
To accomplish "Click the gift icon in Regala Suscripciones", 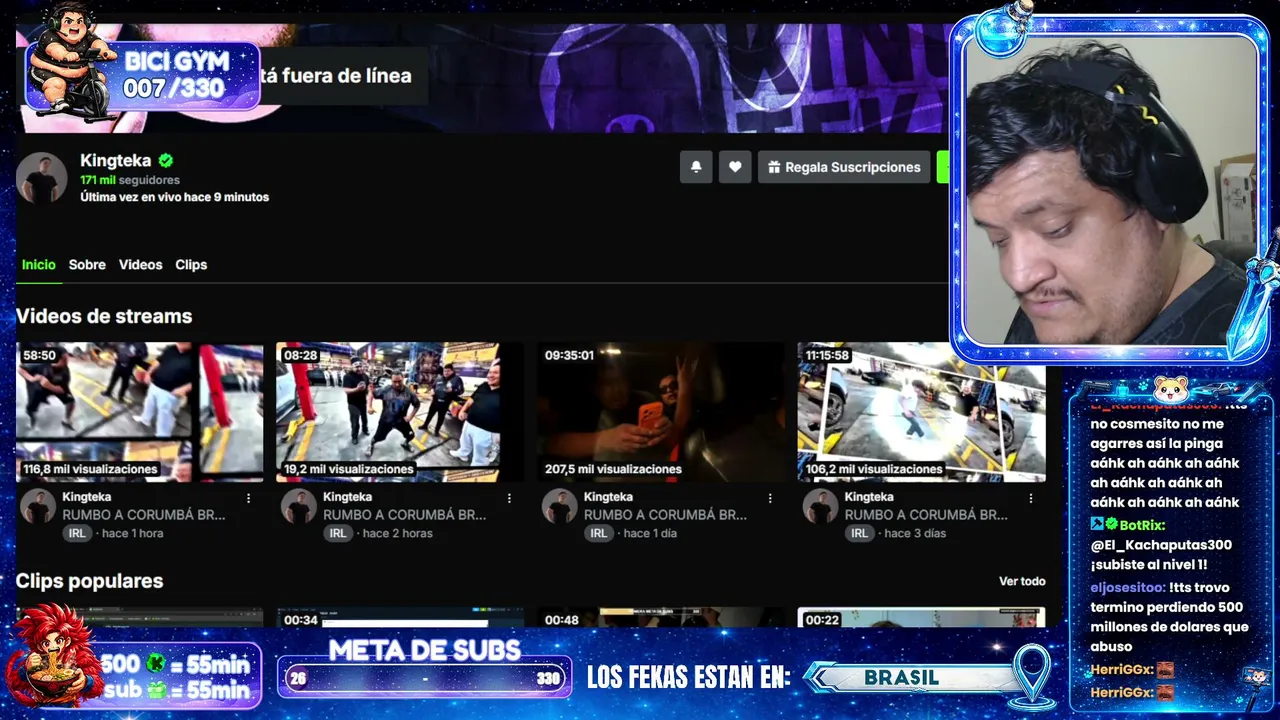I will point(774,167).
